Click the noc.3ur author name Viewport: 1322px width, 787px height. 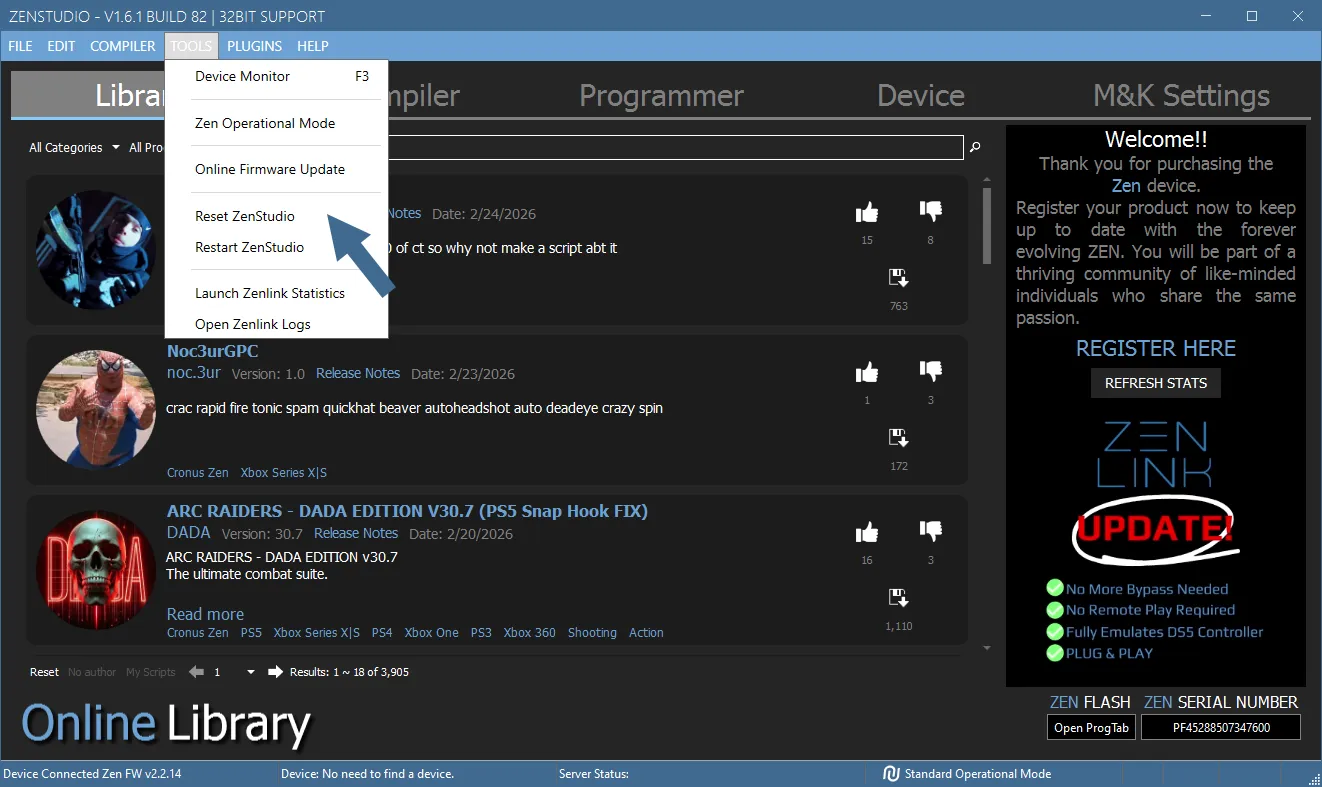(194, 373)
